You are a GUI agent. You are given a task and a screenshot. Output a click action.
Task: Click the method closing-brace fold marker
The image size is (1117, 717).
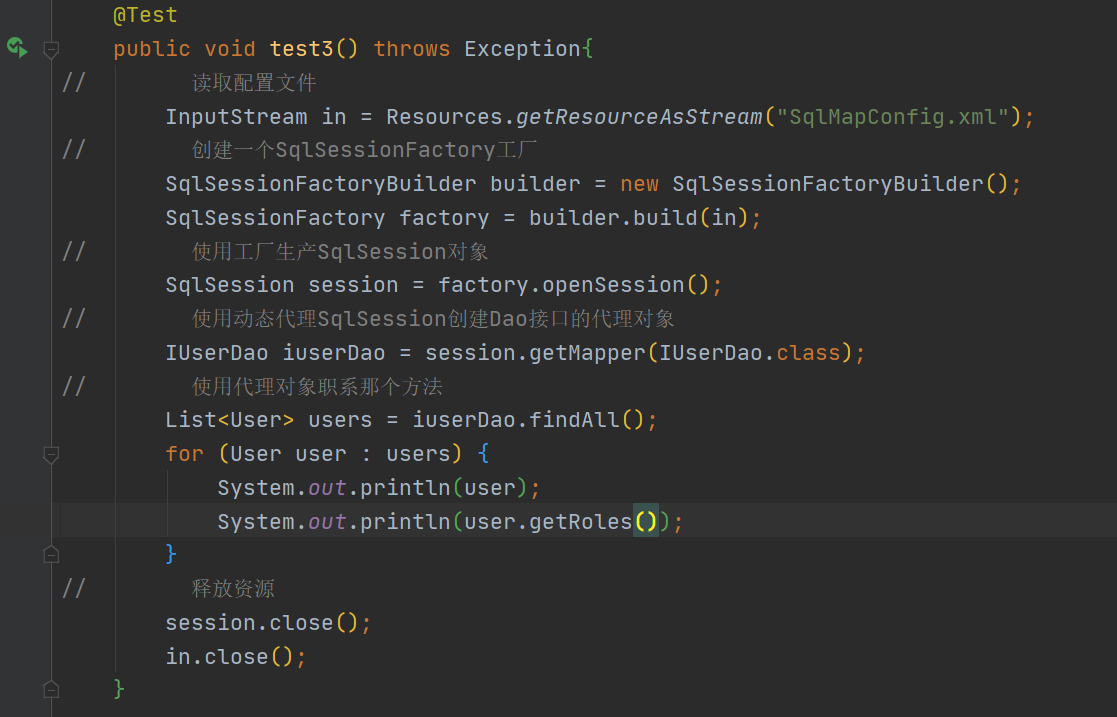pyautogui.click(x=51, y=689)
